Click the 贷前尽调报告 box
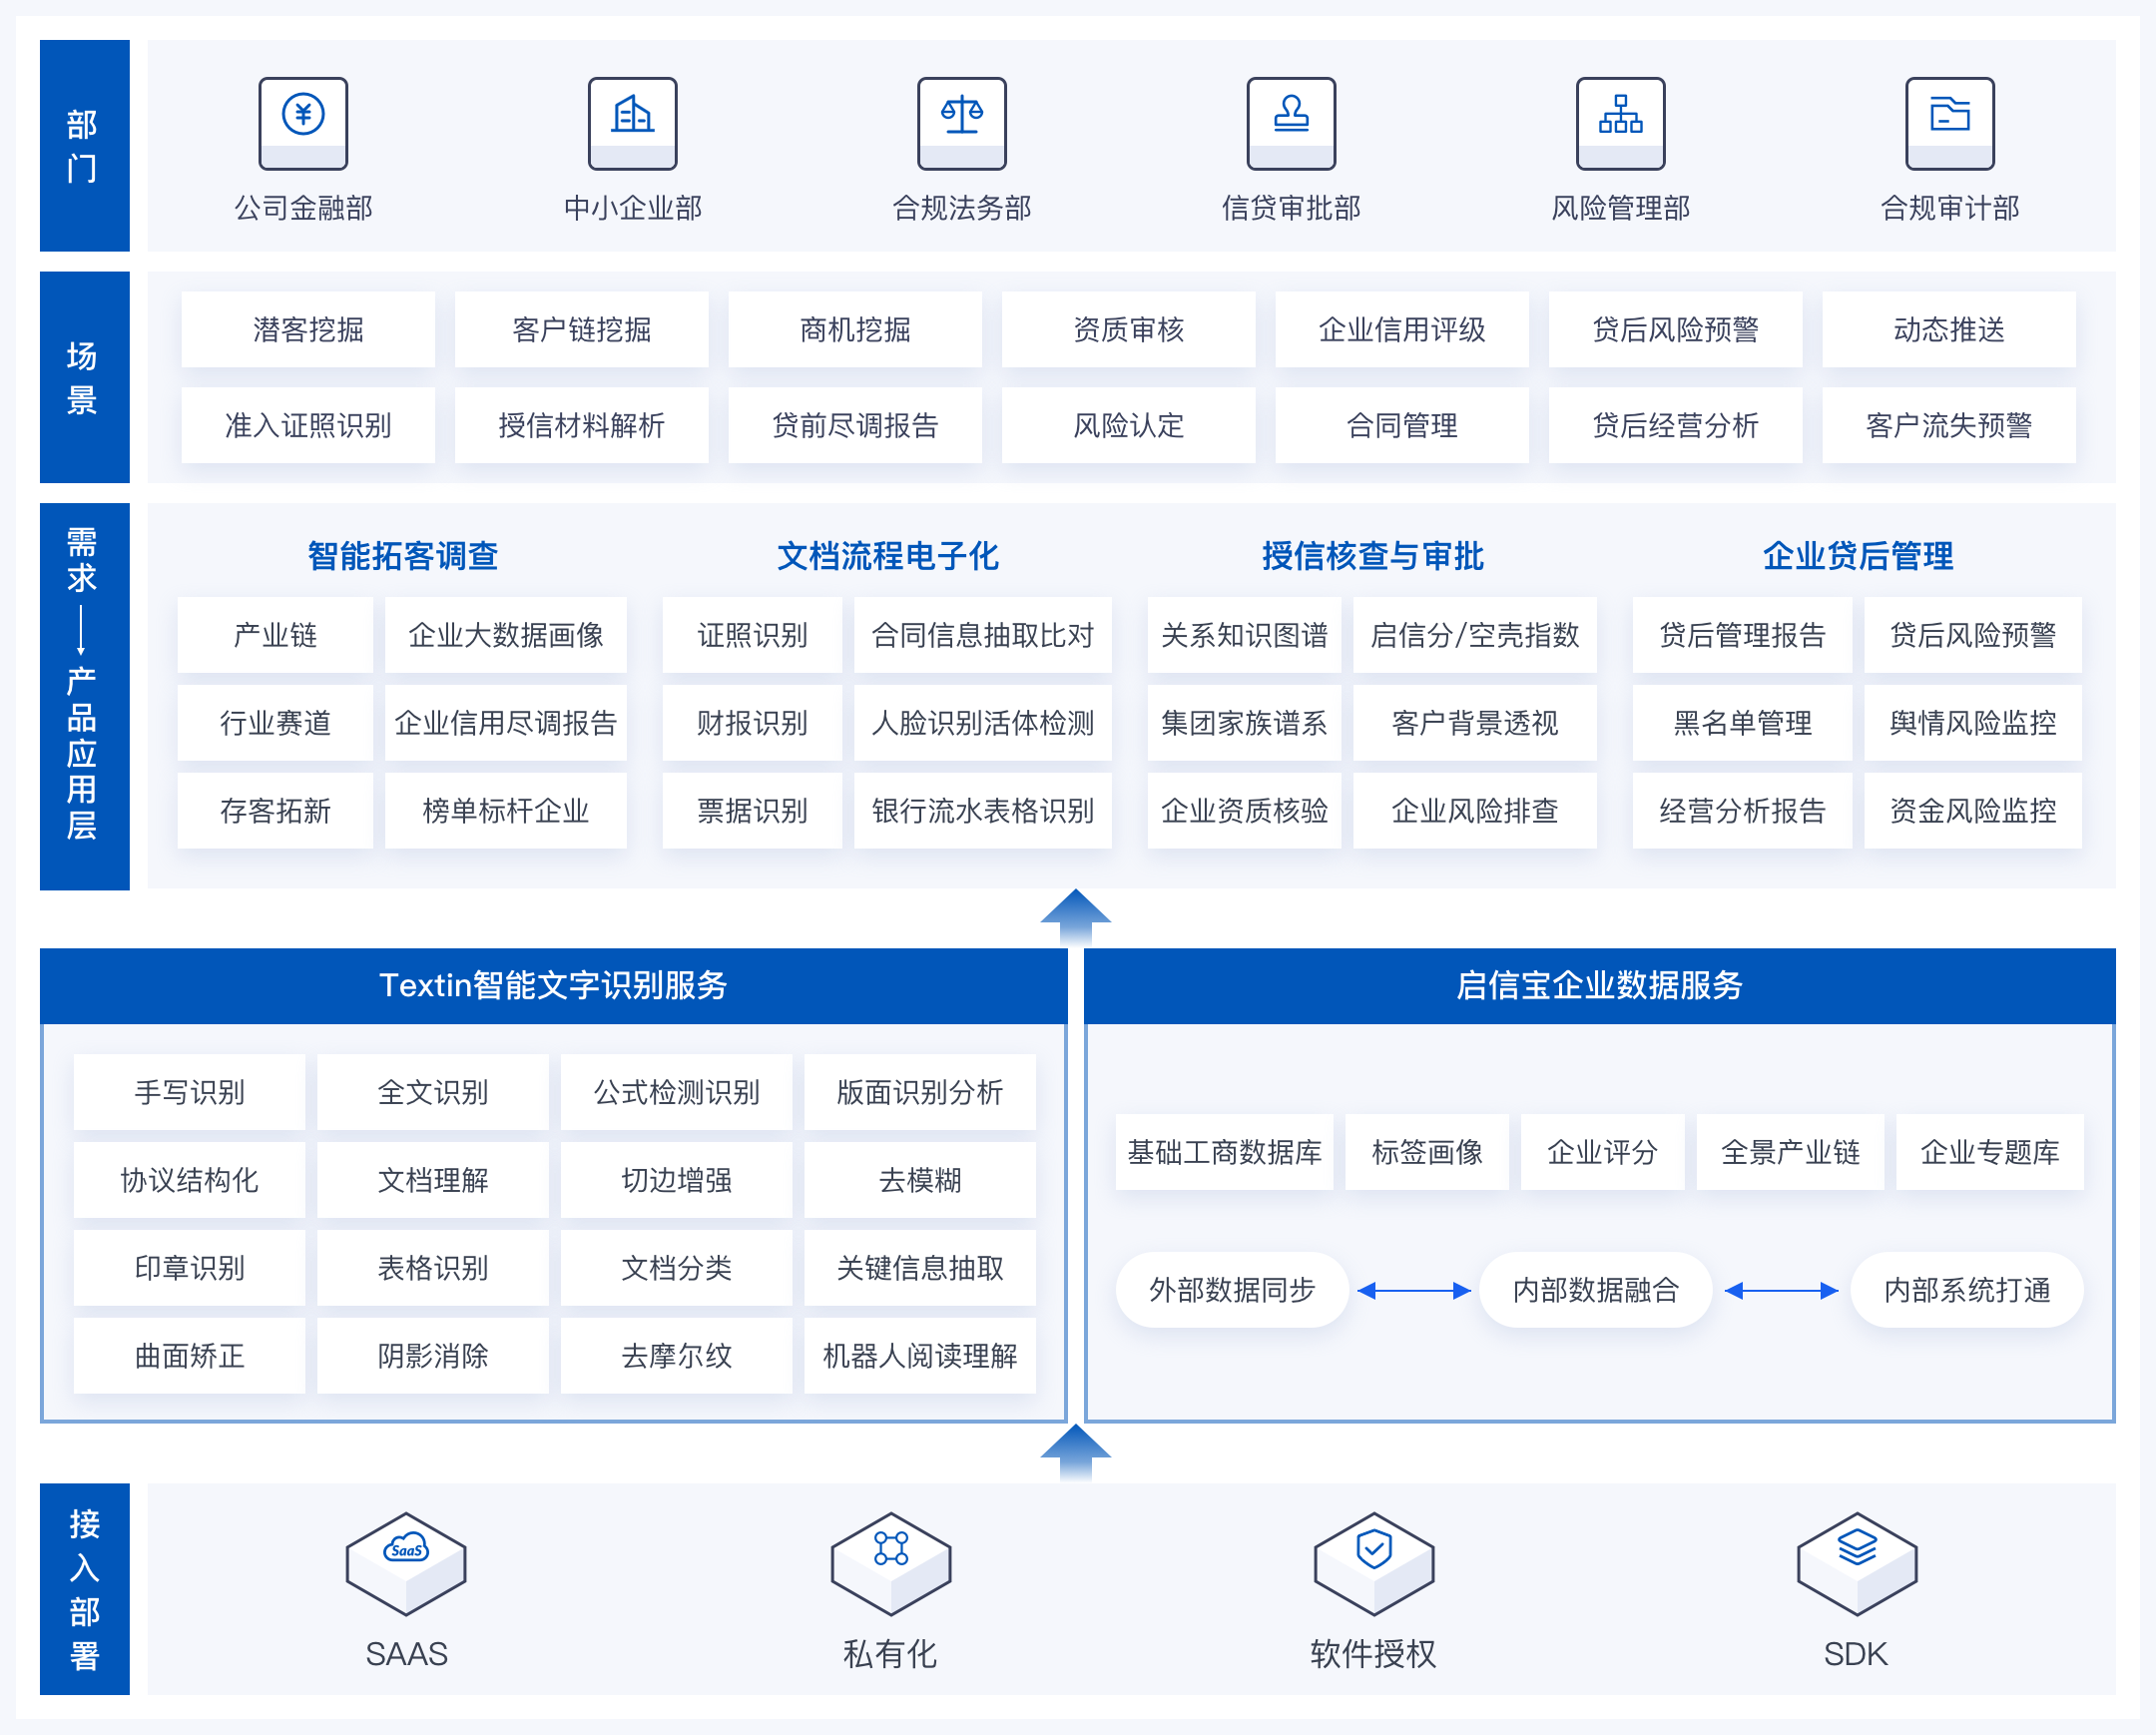The image size is (2156, 1735). click(x=855, y=425)
